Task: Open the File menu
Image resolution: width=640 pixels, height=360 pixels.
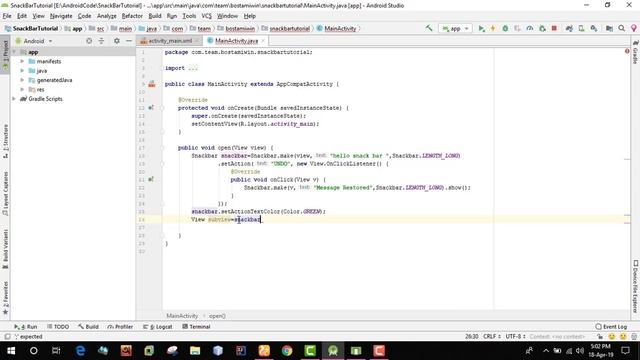Action: tap(7, 16)
